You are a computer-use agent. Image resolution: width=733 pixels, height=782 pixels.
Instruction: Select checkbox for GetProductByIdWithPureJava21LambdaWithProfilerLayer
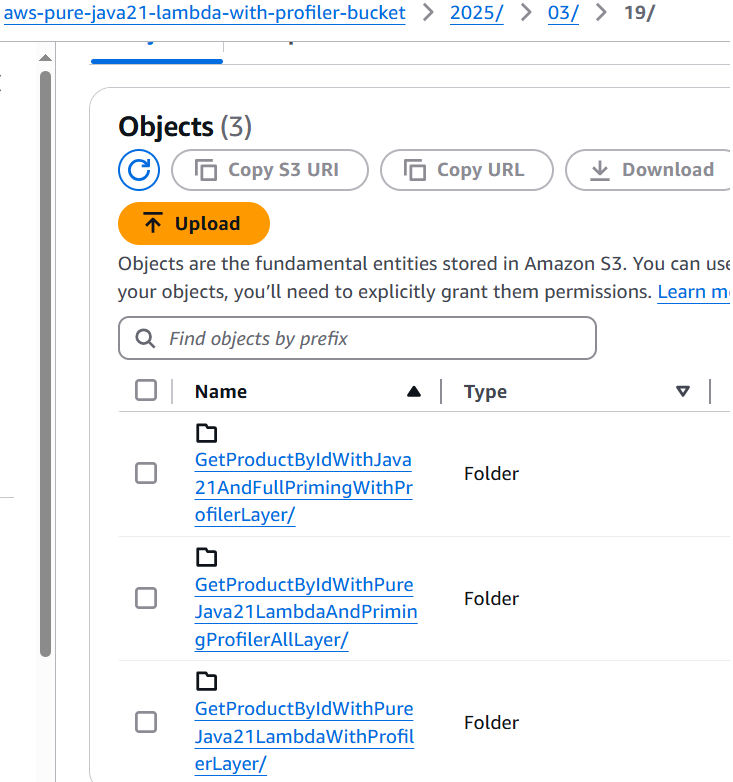click(x=146, y=722)
